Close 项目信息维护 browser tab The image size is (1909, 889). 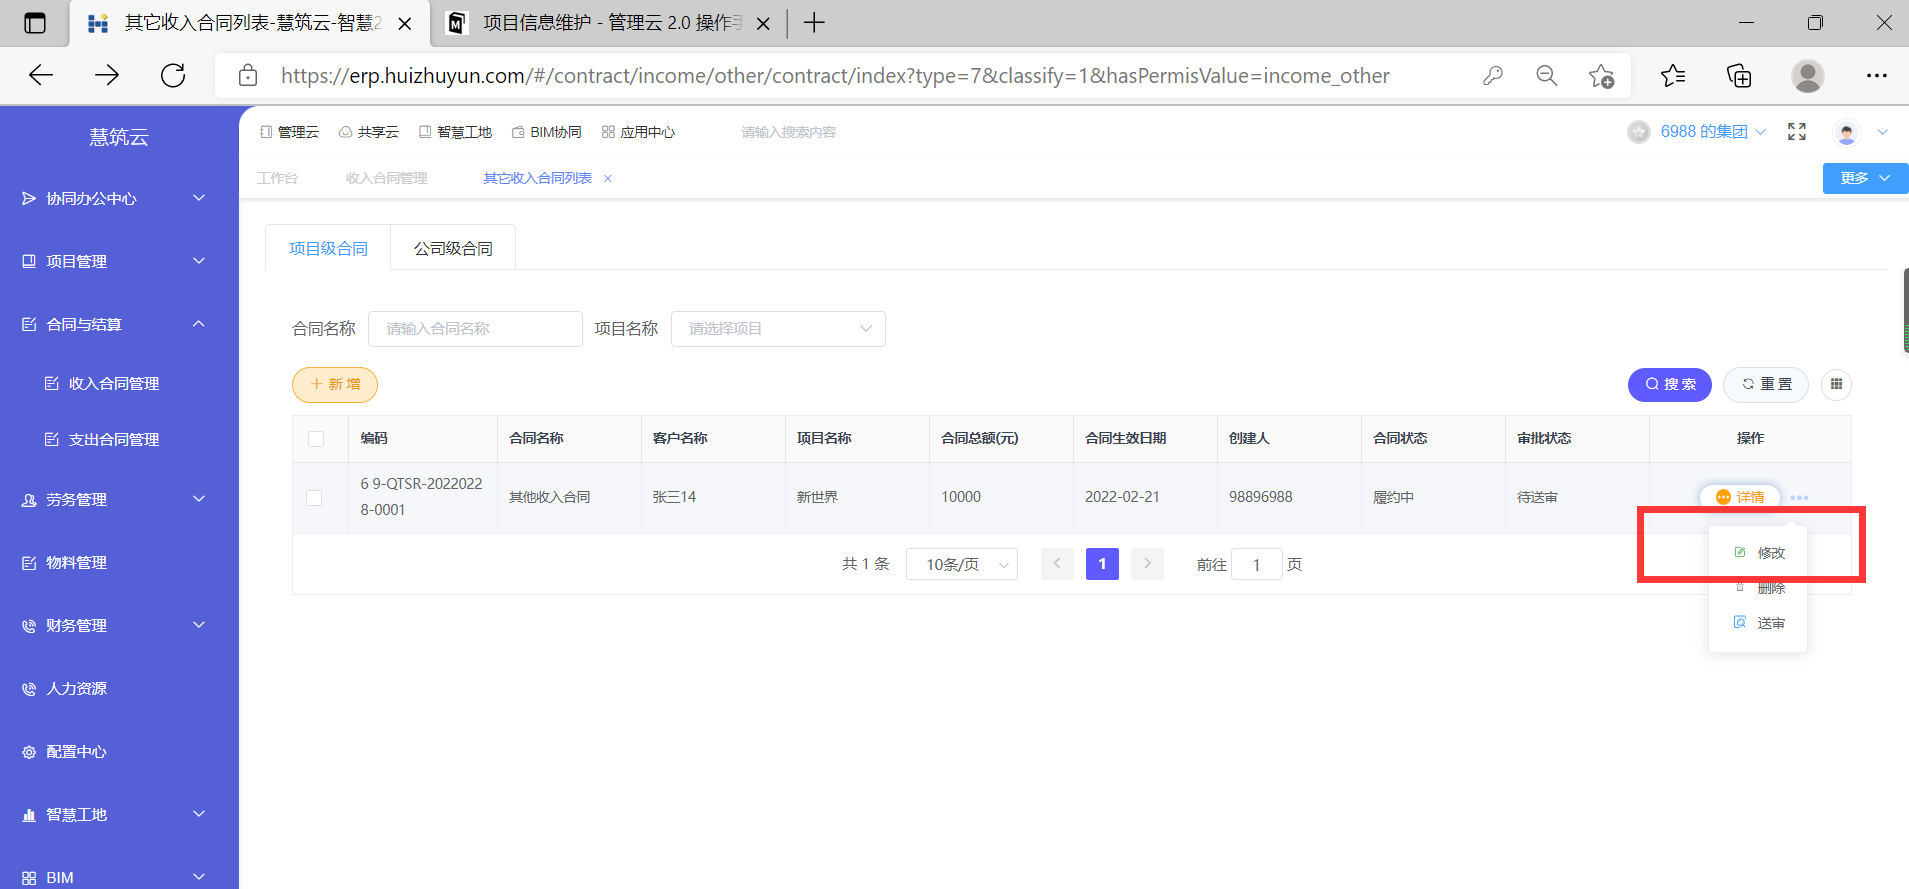(x=763, y=23)
